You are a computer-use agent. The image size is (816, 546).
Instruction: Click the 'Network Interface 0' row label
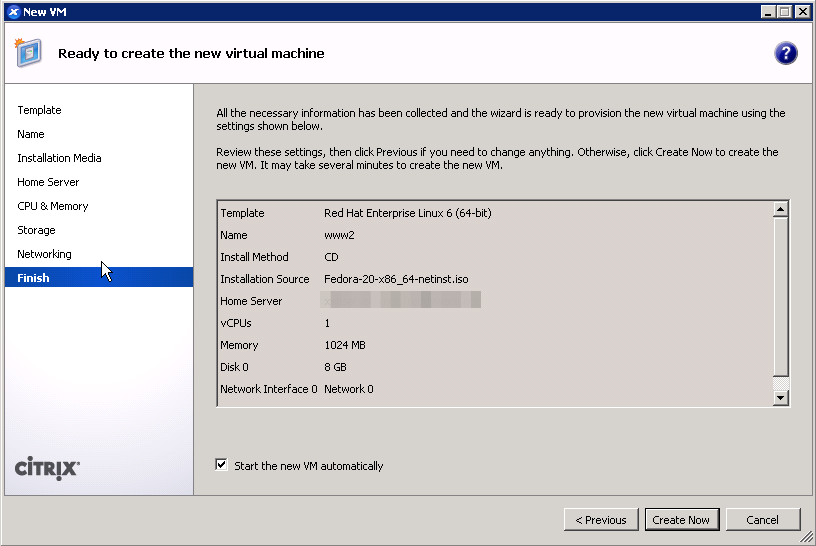coord(269,389)
